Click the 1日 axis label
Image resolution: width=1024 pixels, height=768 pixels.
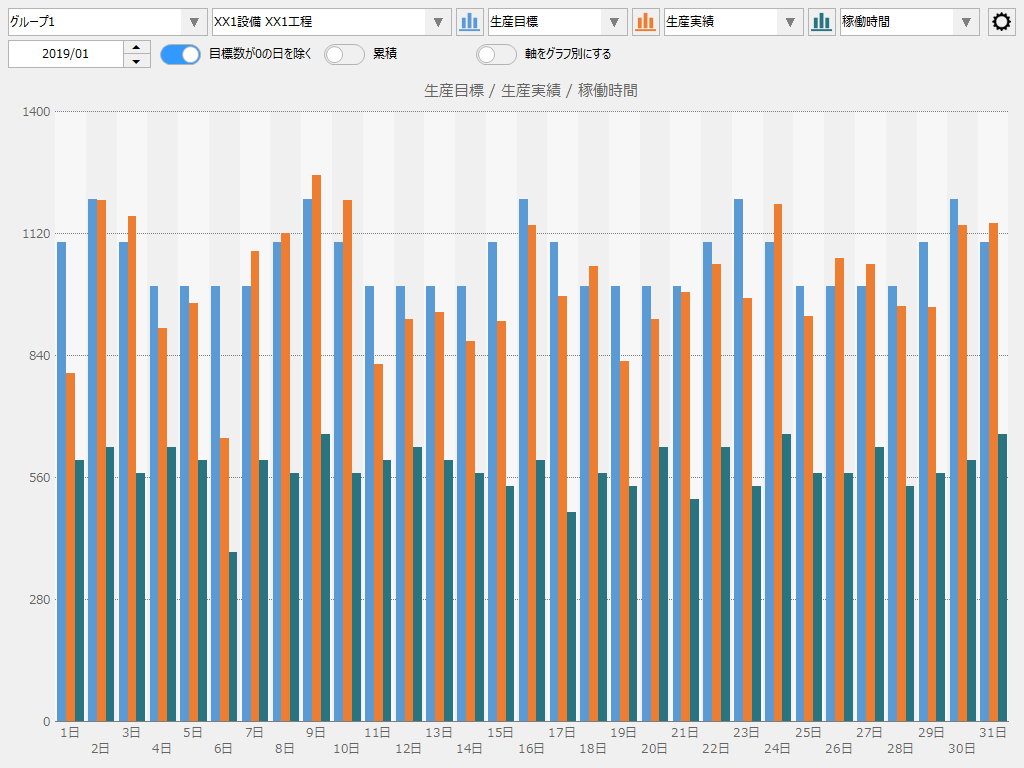coord(70,733)
